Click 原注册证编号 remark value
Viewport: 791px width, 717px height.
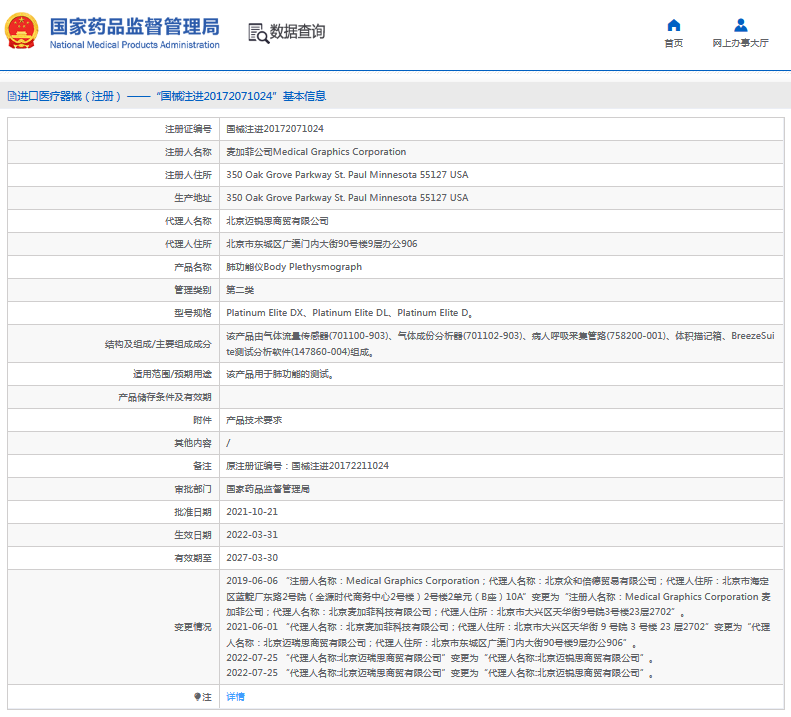(307, 466)
